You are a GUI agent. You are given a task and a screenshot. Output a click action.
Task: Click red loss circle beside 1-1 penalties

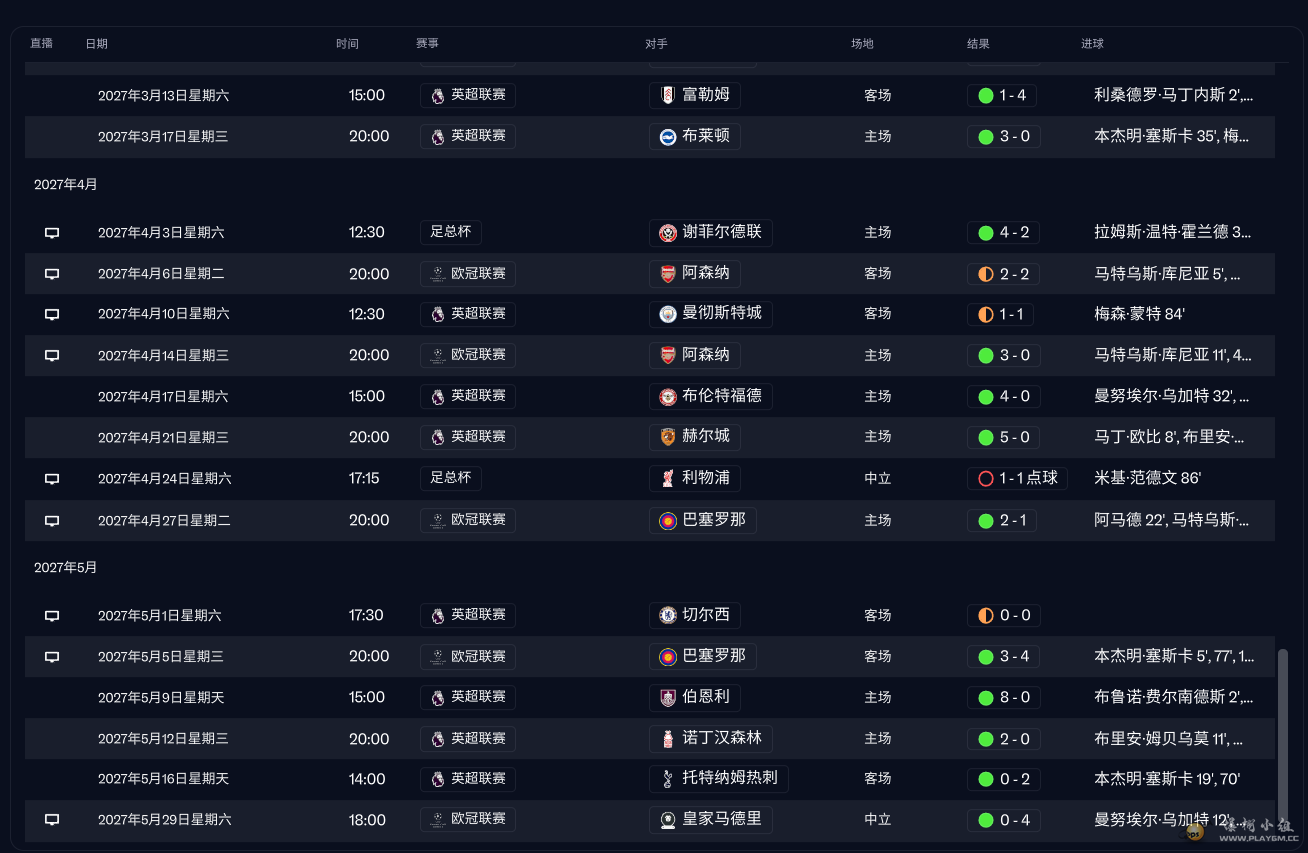[985, 479]
